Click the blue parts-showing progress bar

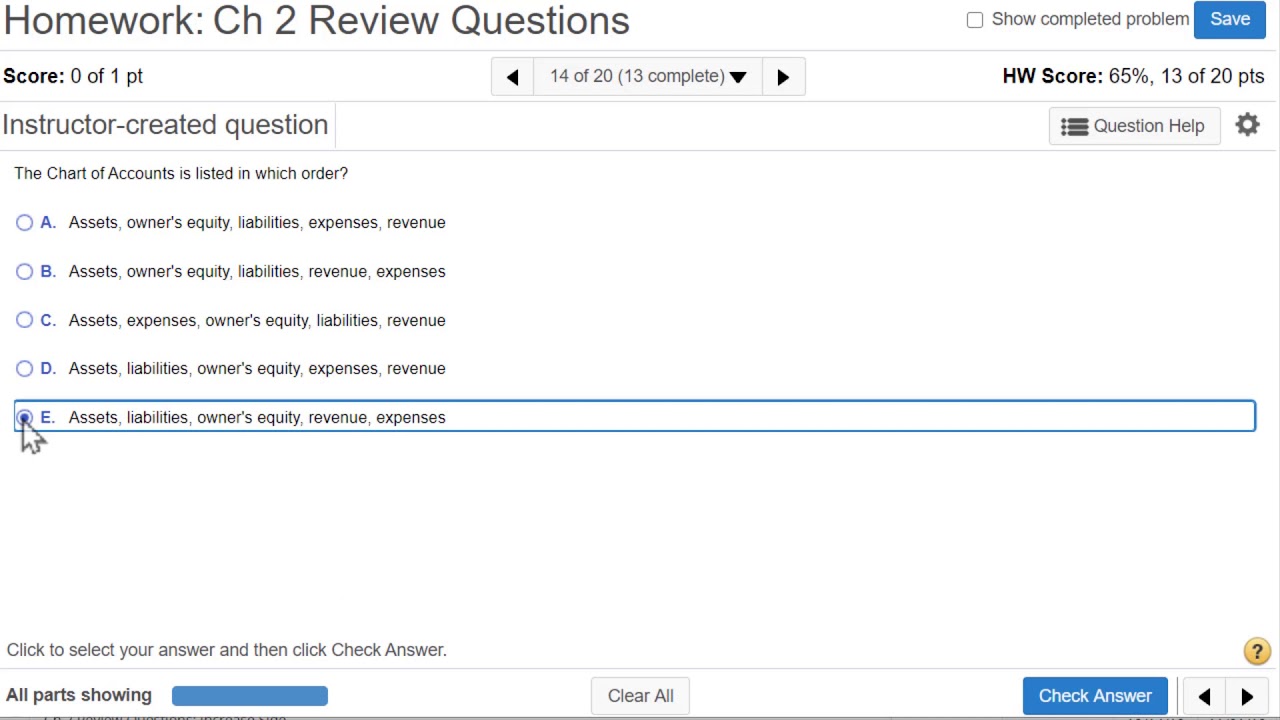pos(250,696)
